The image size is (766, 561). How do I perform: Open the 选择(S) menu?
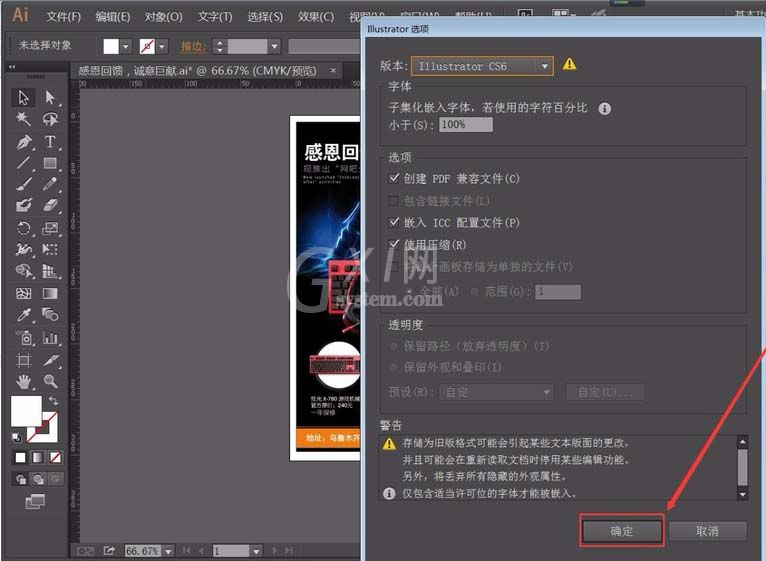265,17
